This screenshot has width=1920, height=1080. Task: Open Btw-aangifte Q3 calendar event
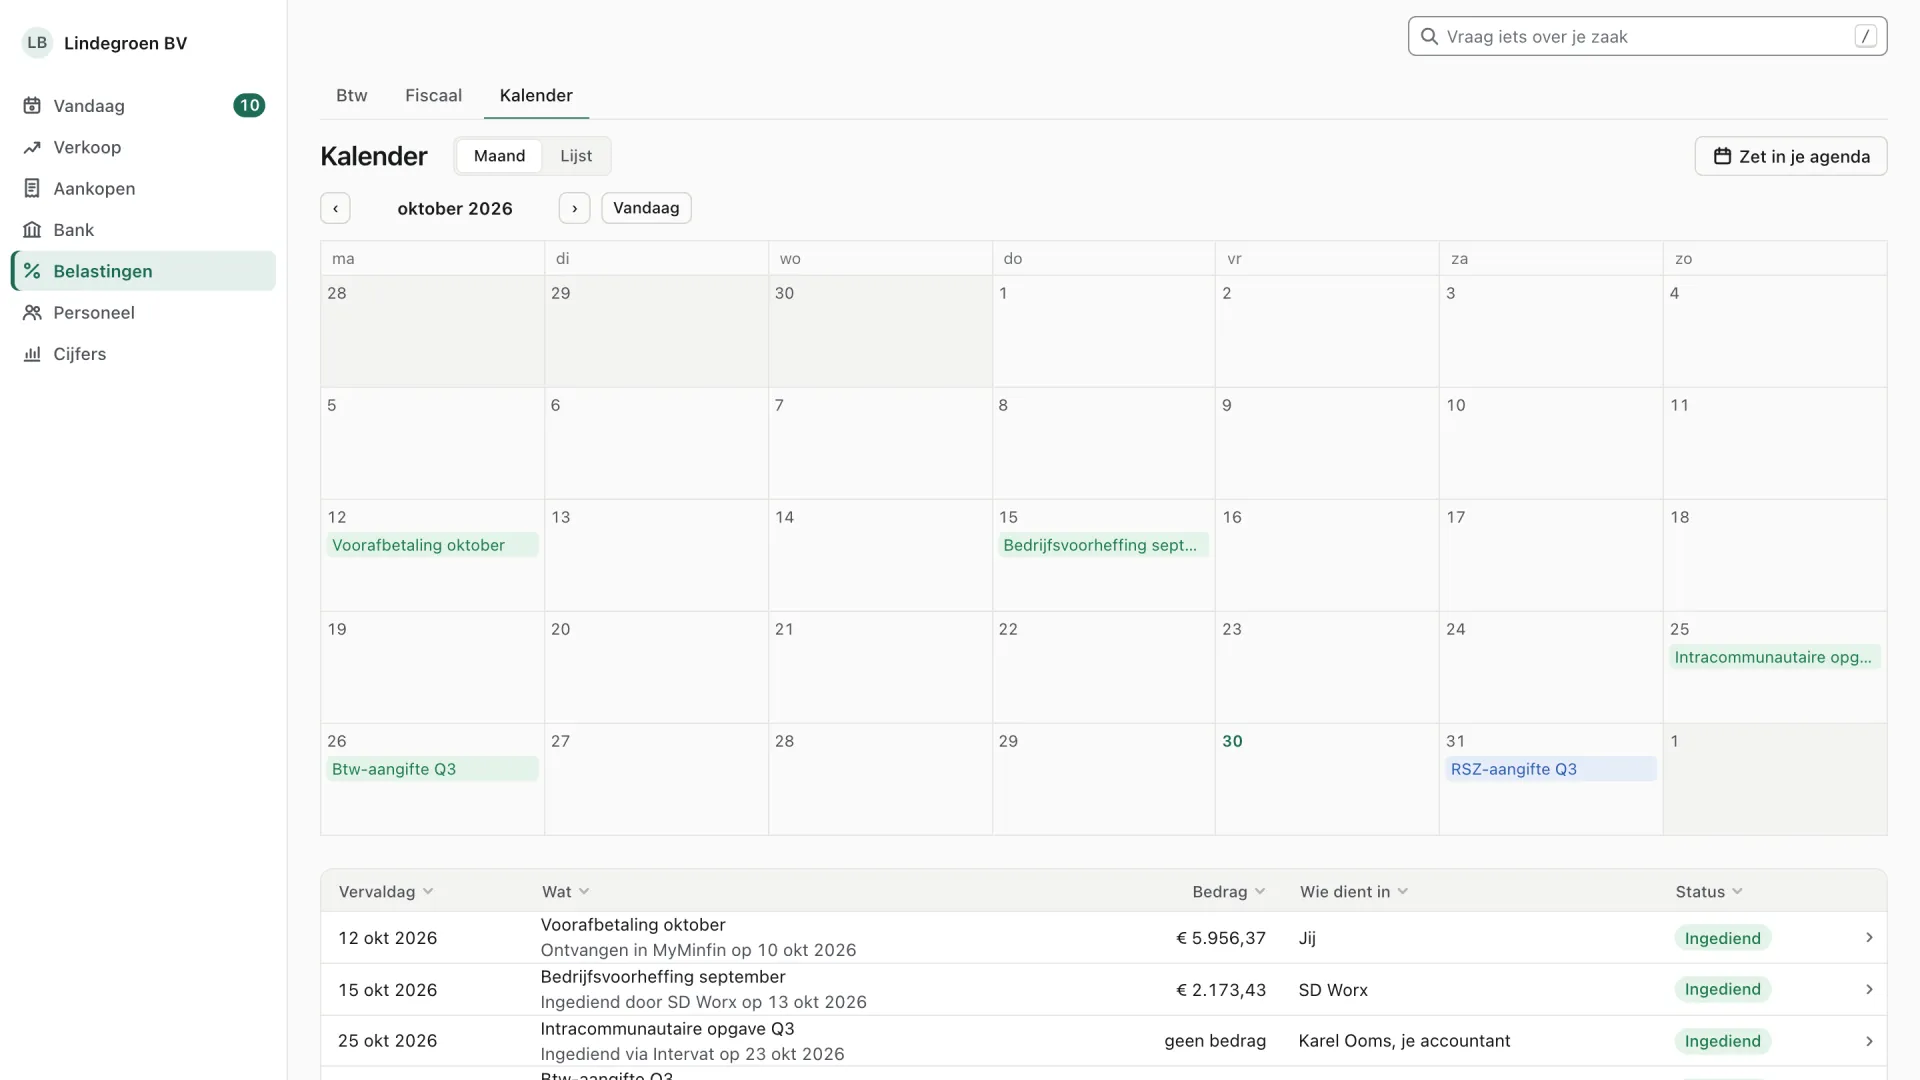[x=432, y=769]
